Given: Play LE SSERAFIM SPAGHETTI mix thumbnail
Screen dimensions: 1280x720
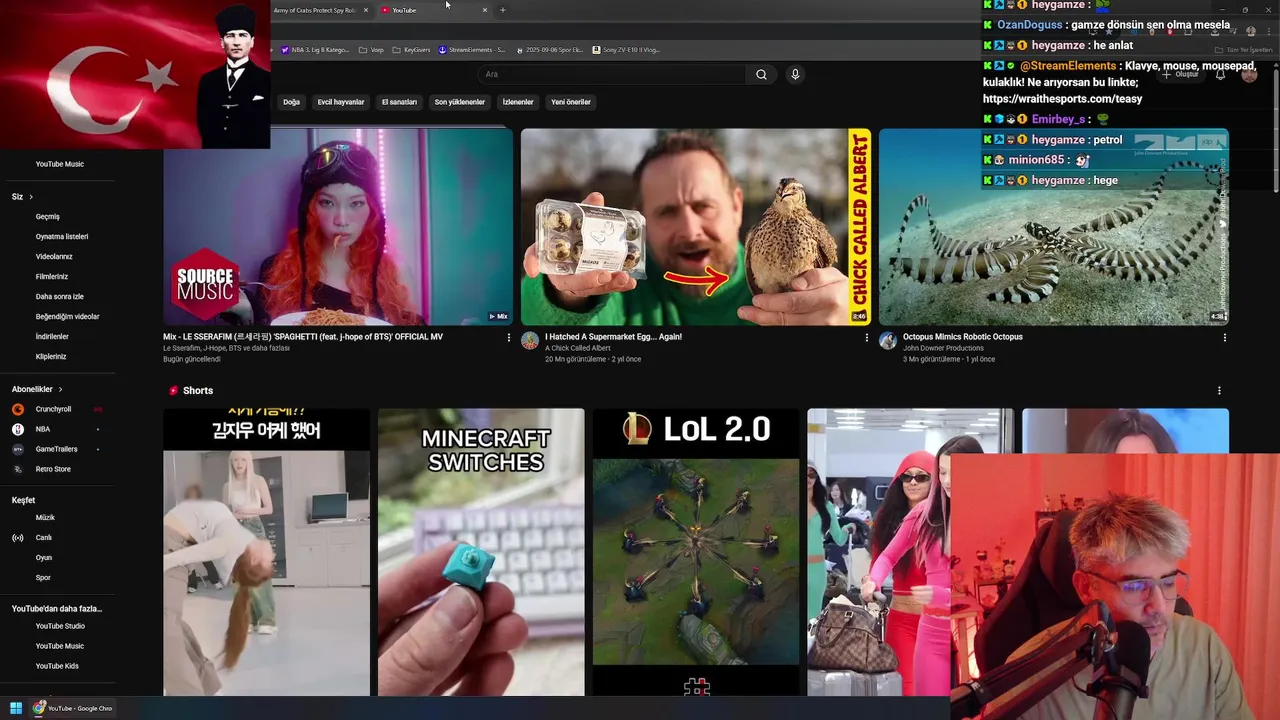Looking at the screenshot, I should pyautogui.click(x=338, y=227).
